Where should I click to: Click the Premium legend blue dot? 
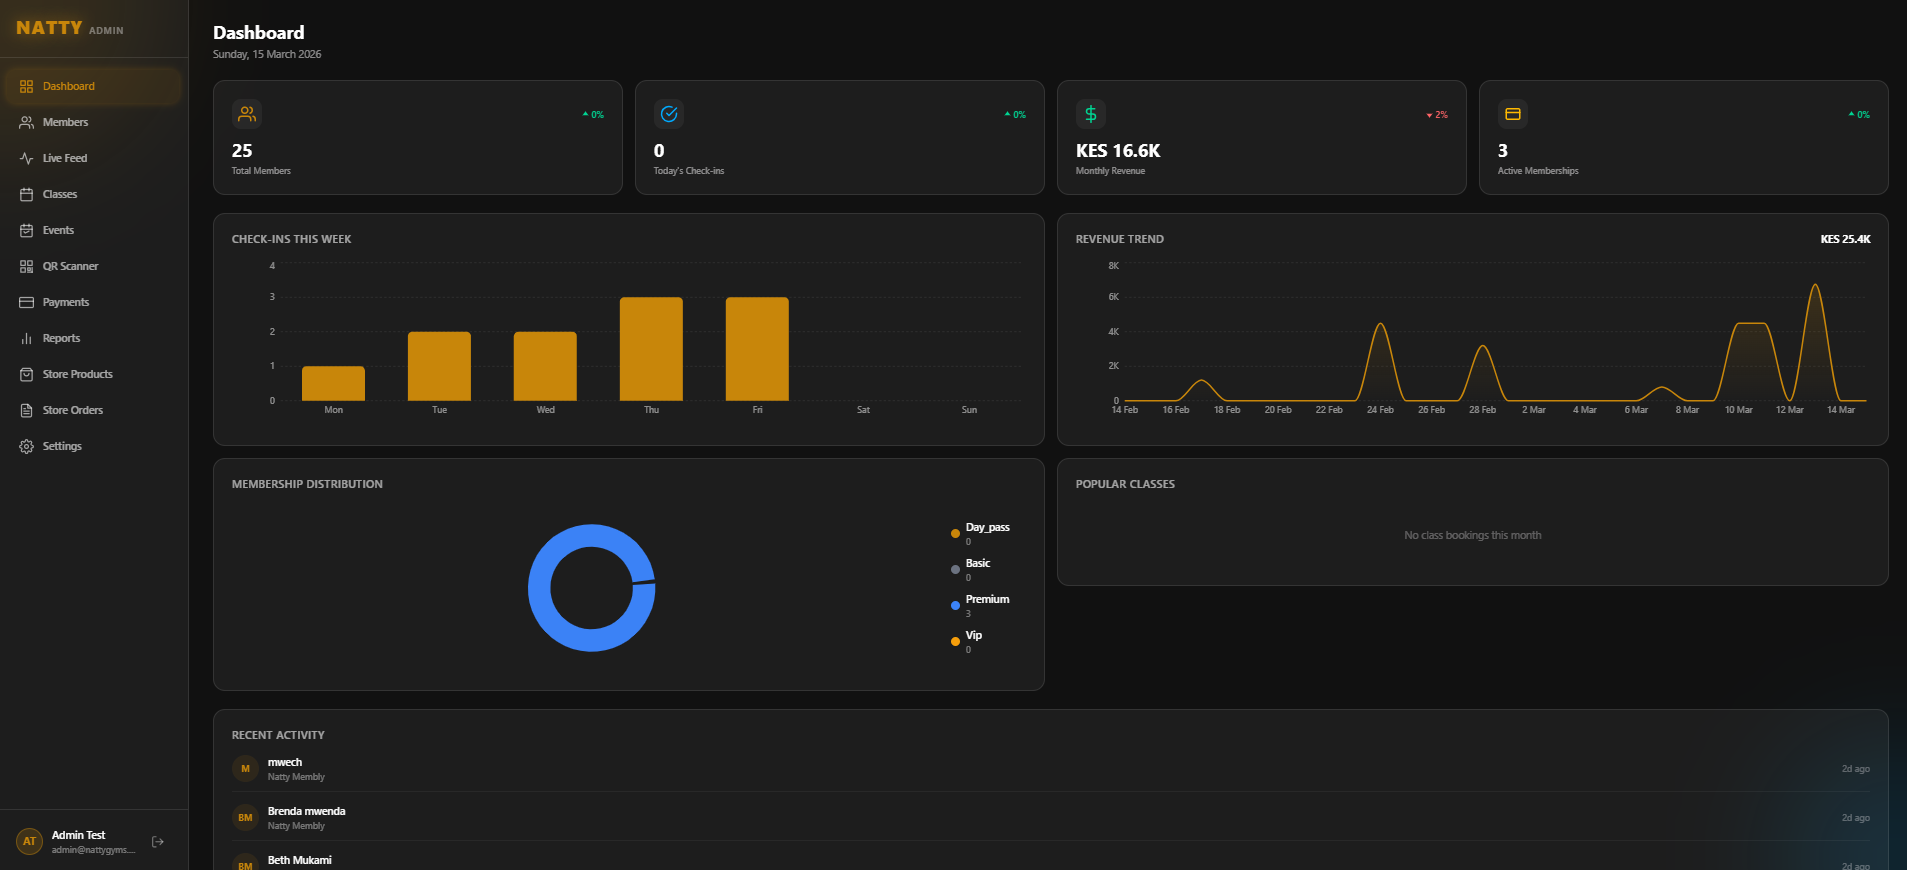coord(955,605)
